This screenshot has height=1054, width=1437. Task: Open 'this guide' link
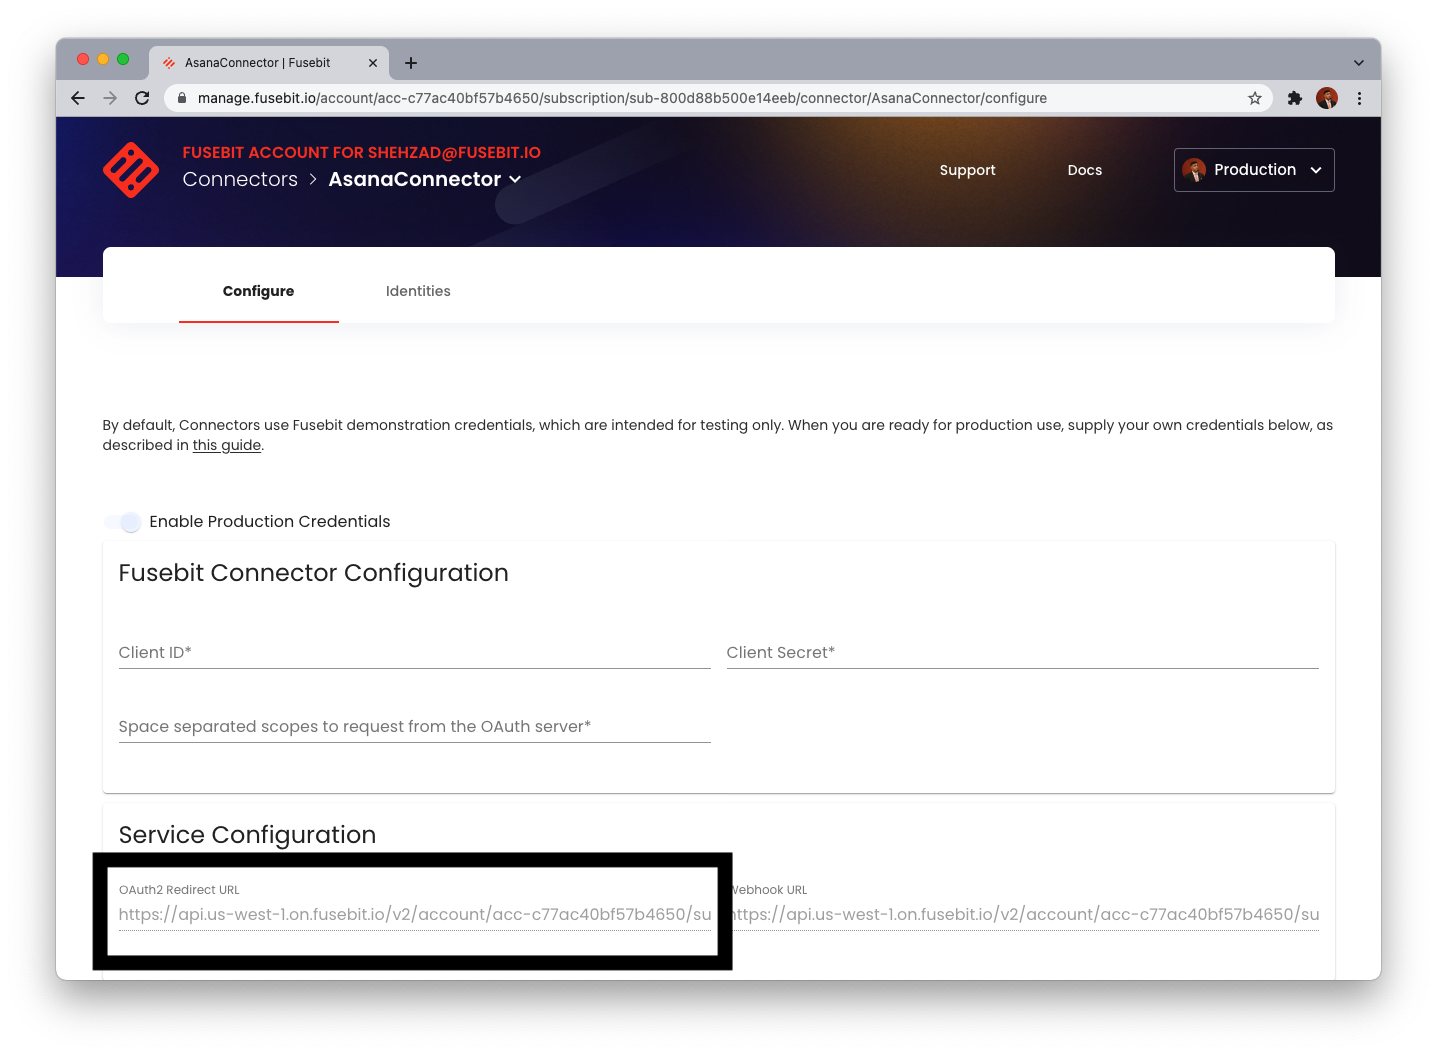pos(227,445)
